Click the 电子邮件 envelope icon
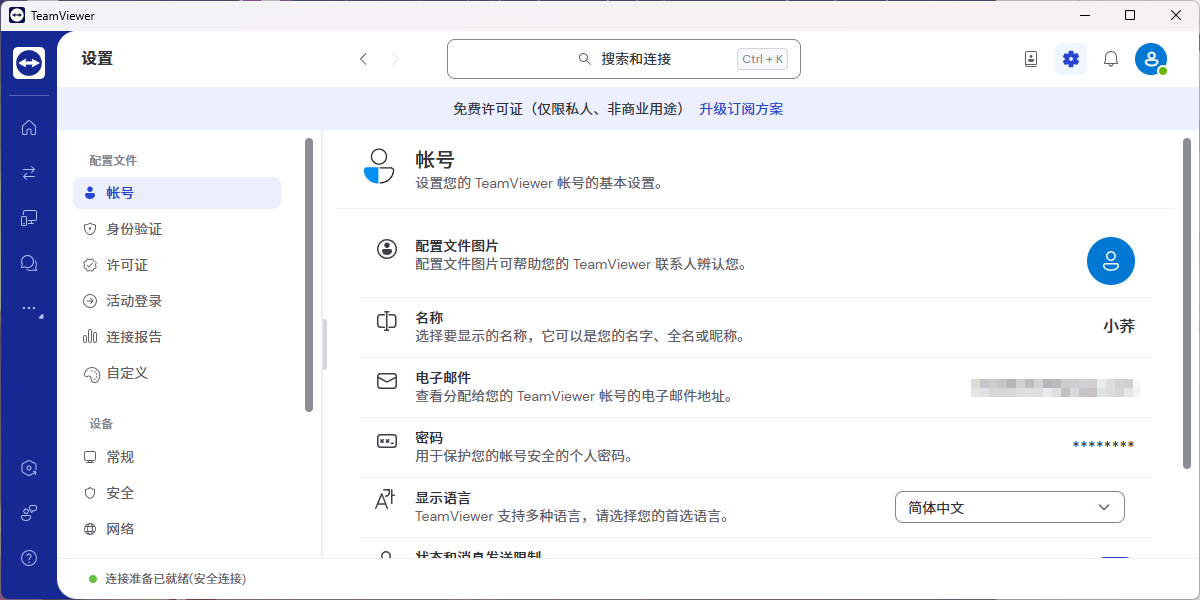 tap(387, 381)
